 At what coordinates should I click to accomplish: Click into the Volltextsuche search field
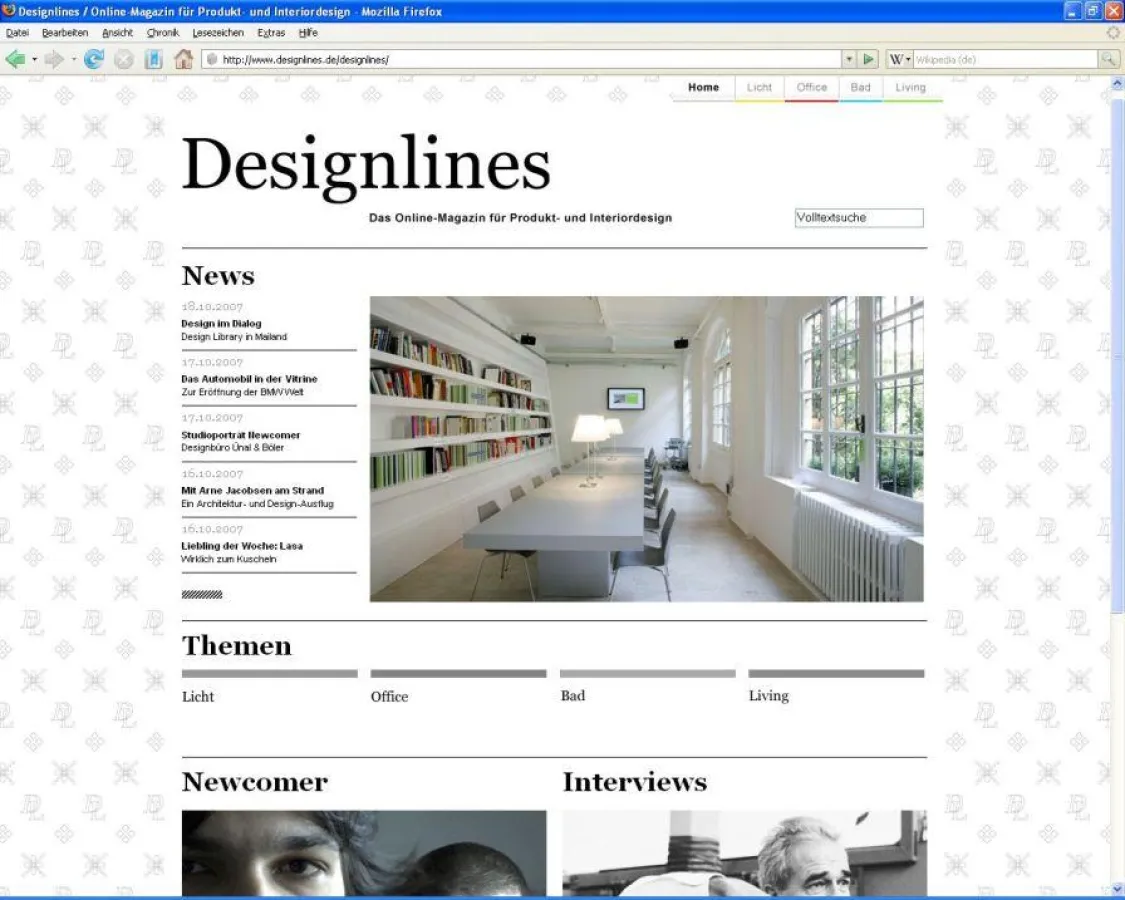[x=858, y=218]
